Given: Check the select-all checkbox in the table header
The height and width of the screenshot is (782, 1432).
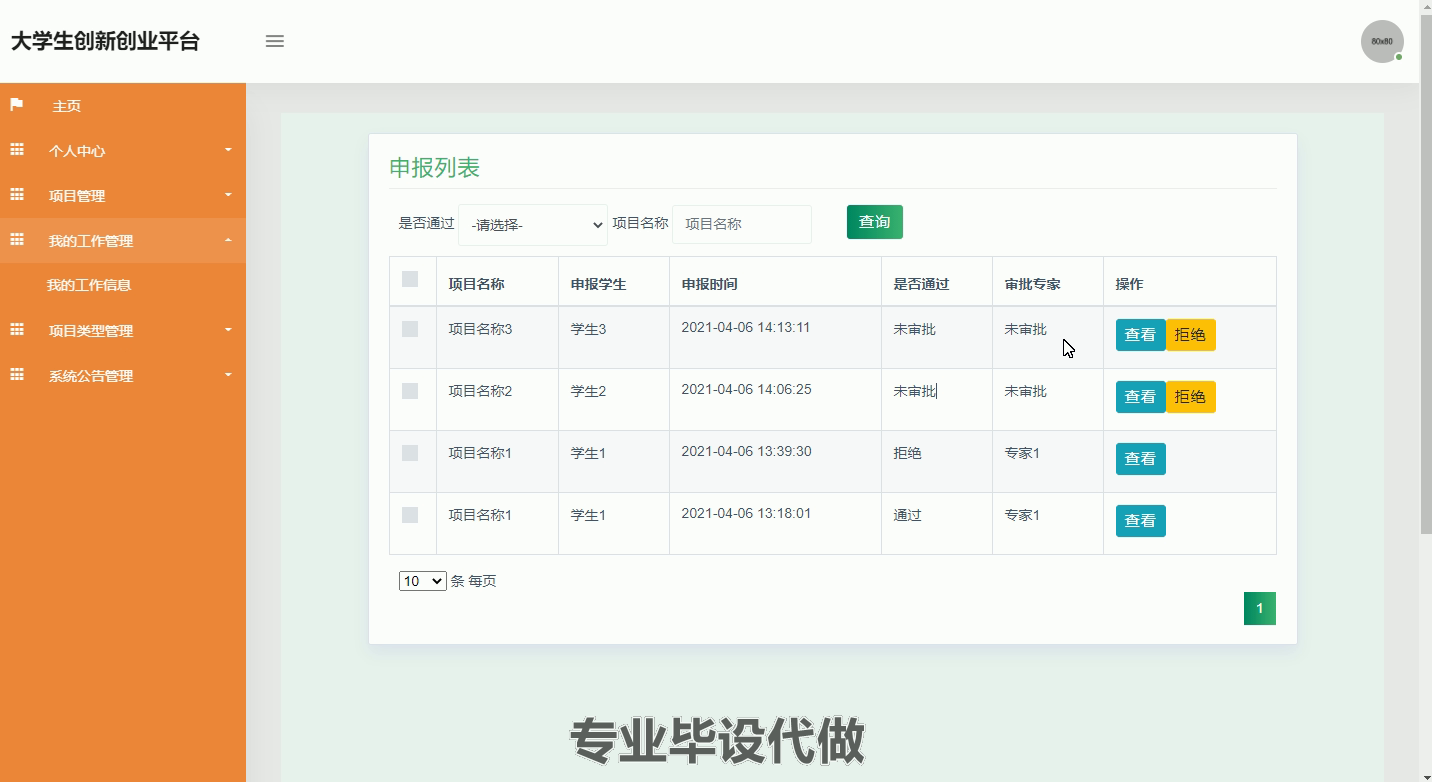Looking at the screenshot, I should pyautogui.click(x=410, y=279).
